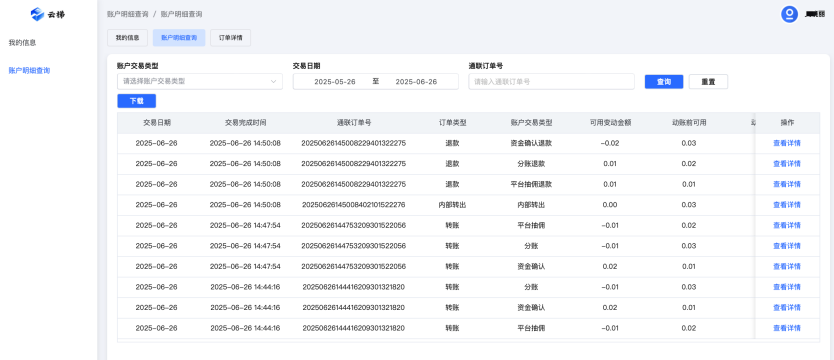Viewport: 834px width, 360px height.
Task: Open the user avatar icon menu
Action: 789,14
